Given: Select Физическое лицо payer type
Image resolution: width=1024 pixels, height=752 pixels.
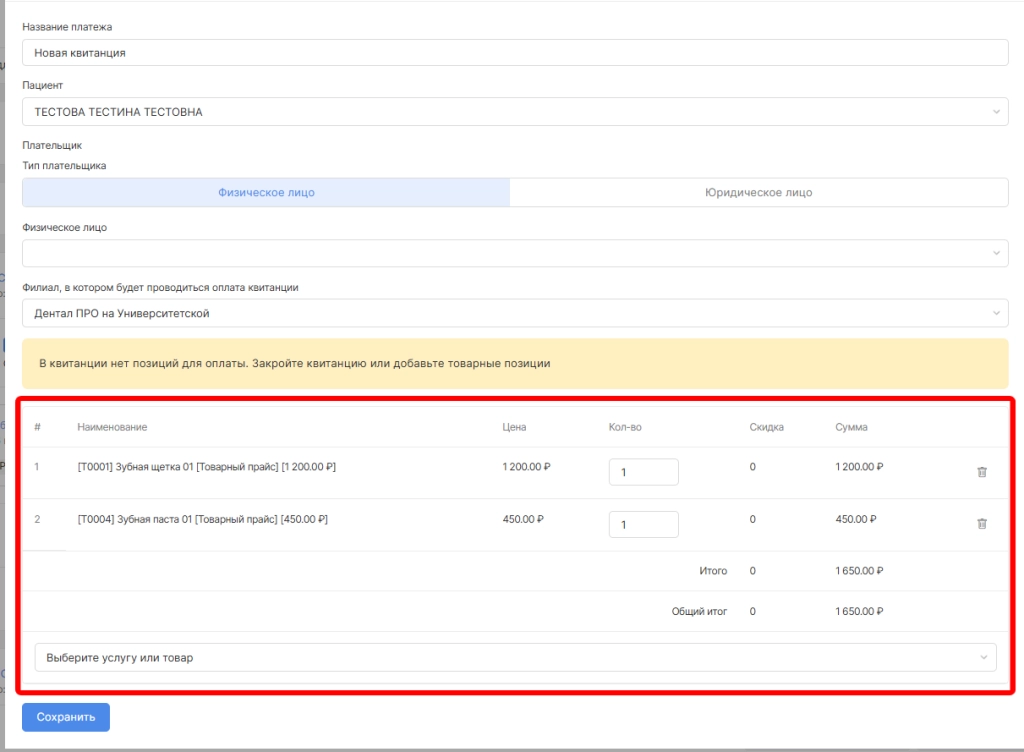Looking at the screenshot, I should [266, 192].
